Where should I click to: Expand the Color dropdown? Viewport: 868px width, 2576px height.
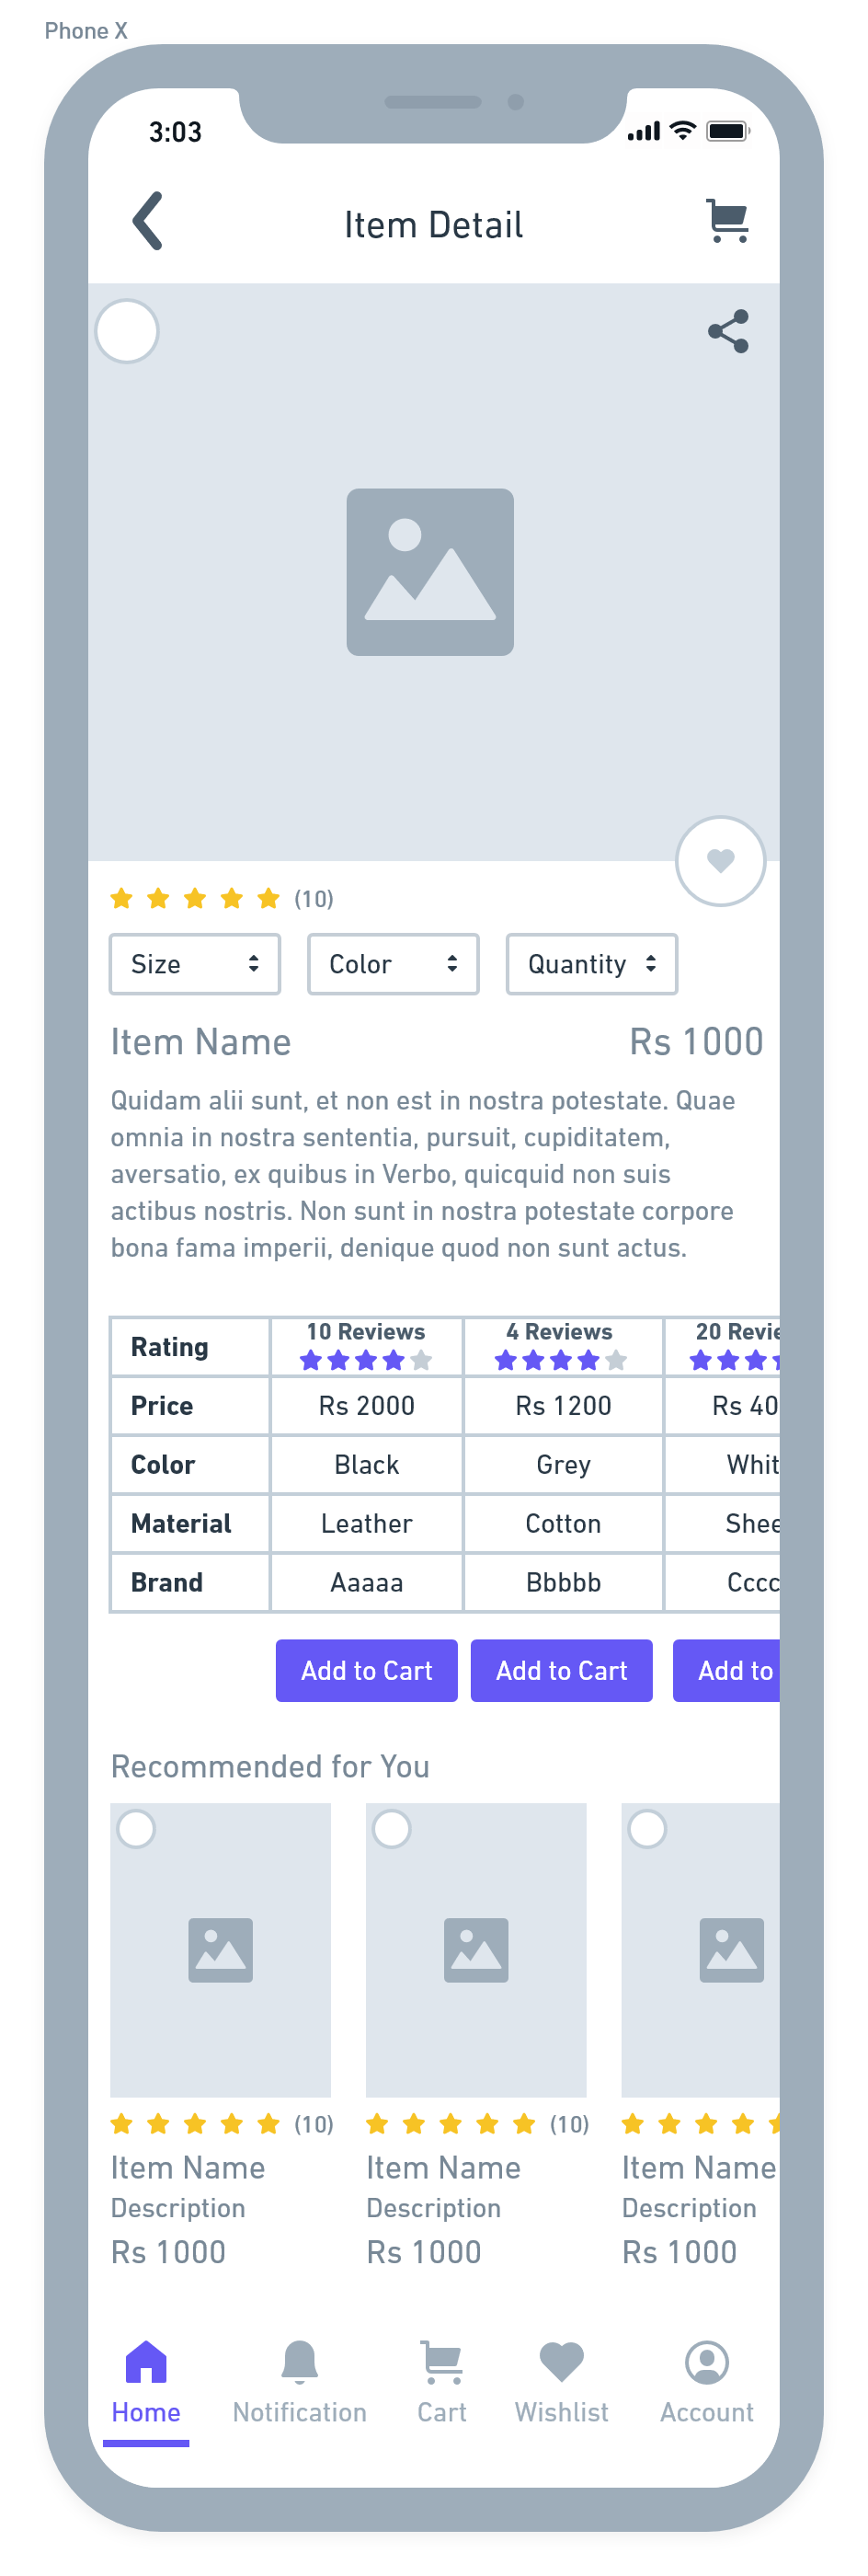coord(393,964)
